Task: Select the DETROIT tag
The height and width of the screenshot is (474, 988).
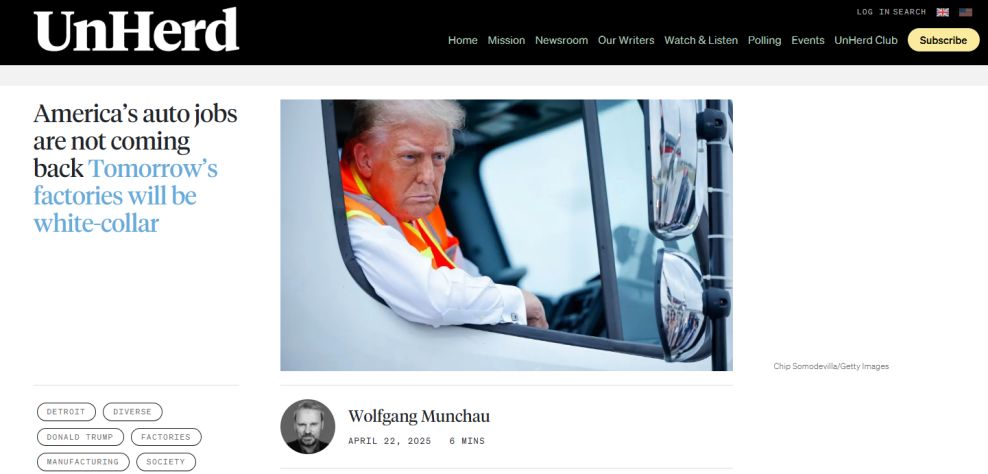Action: (66, 412)
